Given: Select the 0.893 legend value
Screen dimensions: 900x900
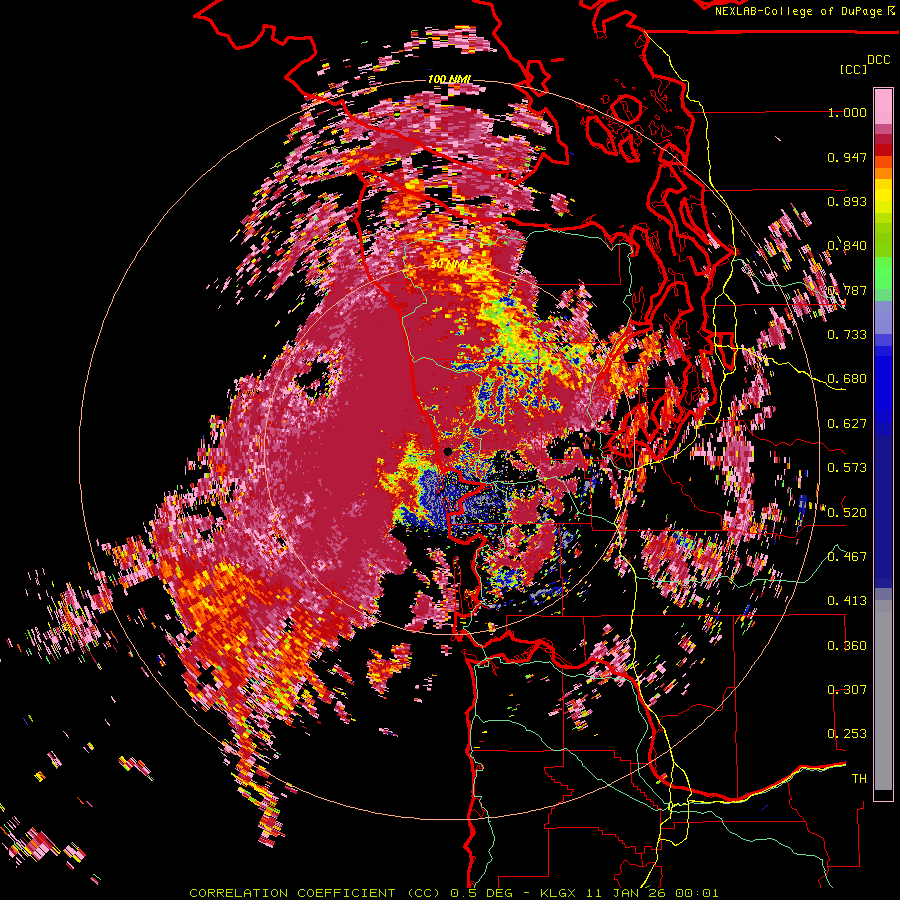Looking at the screenshot, I should [847, 201].
